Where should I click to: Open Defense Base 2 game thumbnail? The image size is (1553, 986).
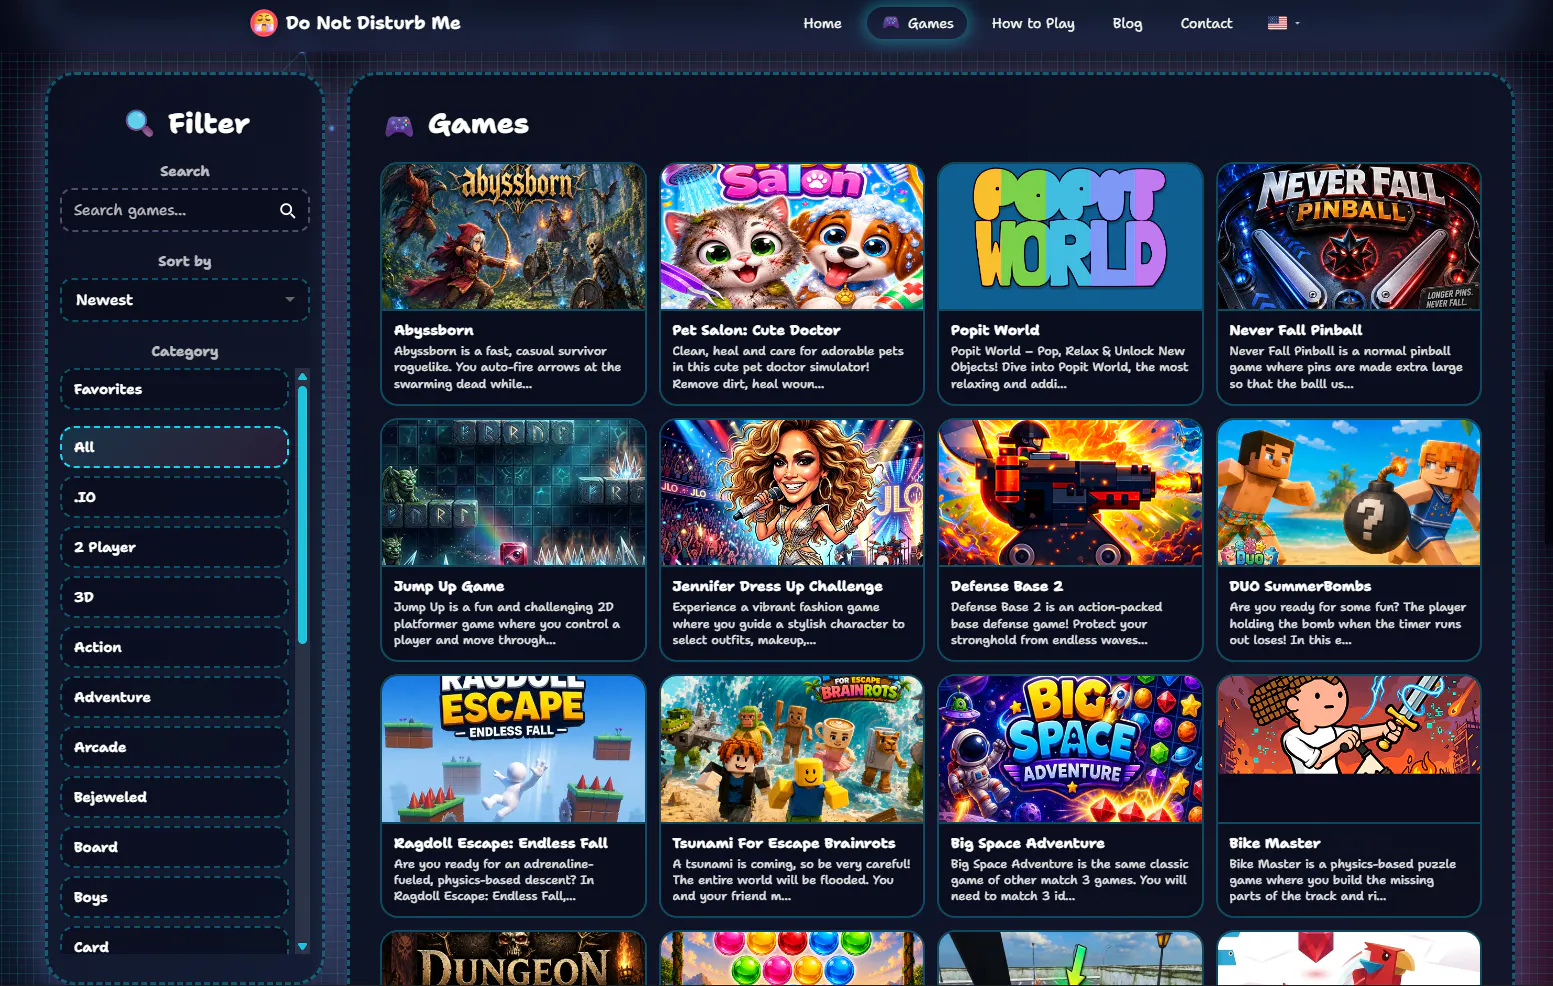tap(1070, 493)
